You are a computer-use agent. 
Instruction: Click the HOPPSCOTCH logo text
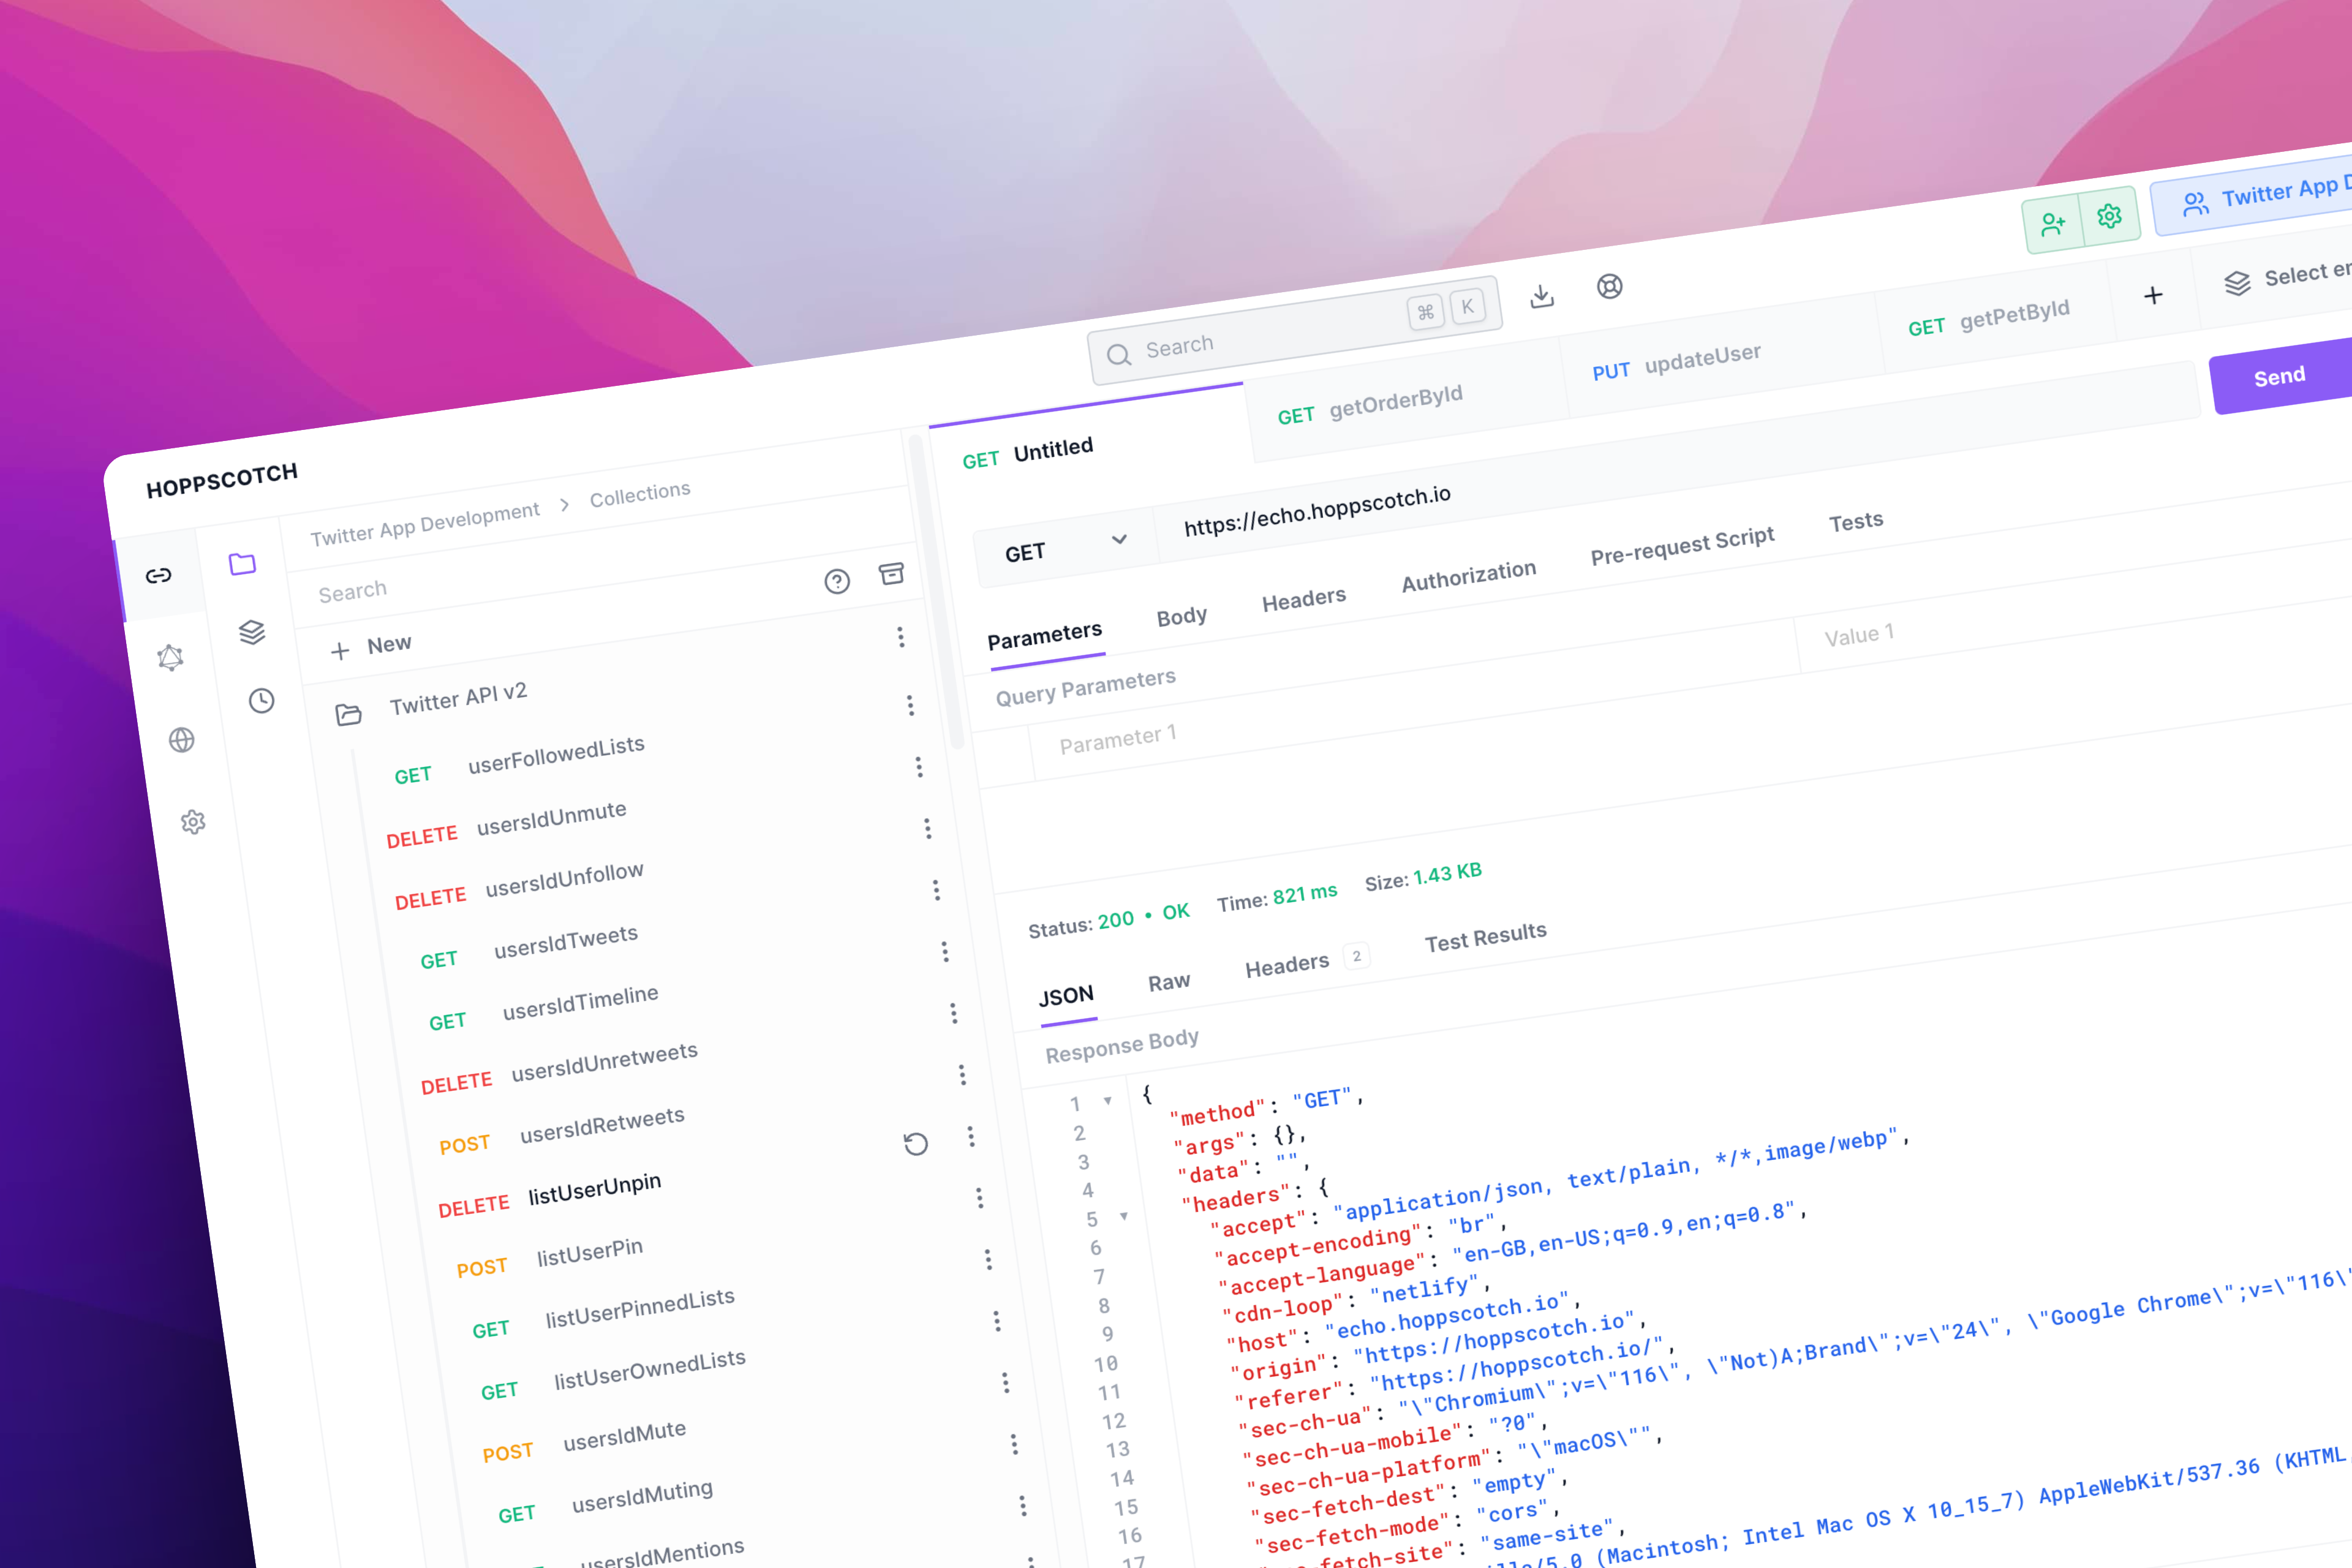(222, 479)
